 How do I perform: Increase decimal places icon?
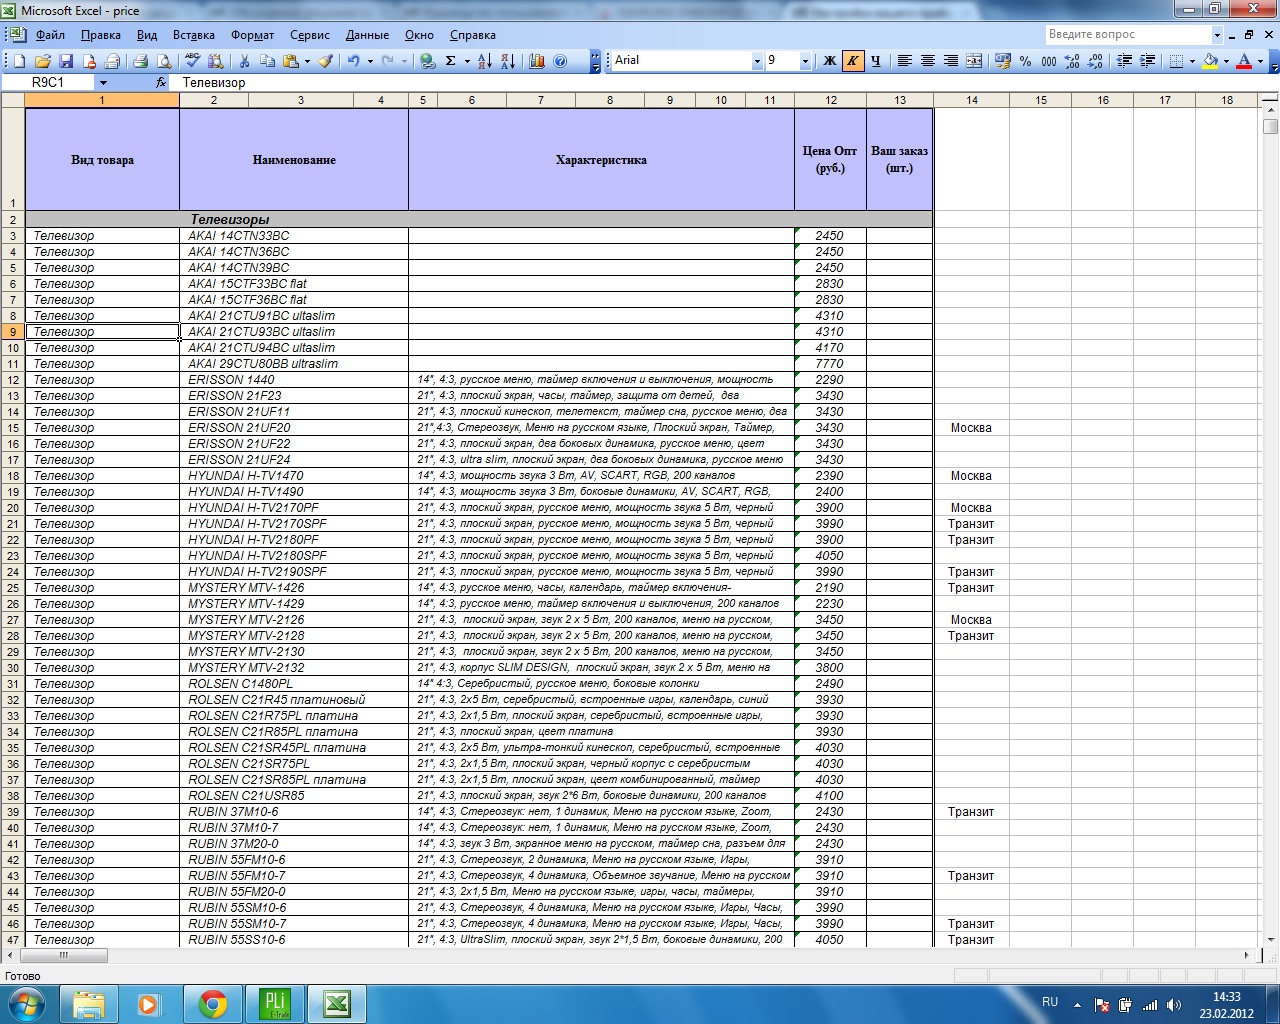1072,61
